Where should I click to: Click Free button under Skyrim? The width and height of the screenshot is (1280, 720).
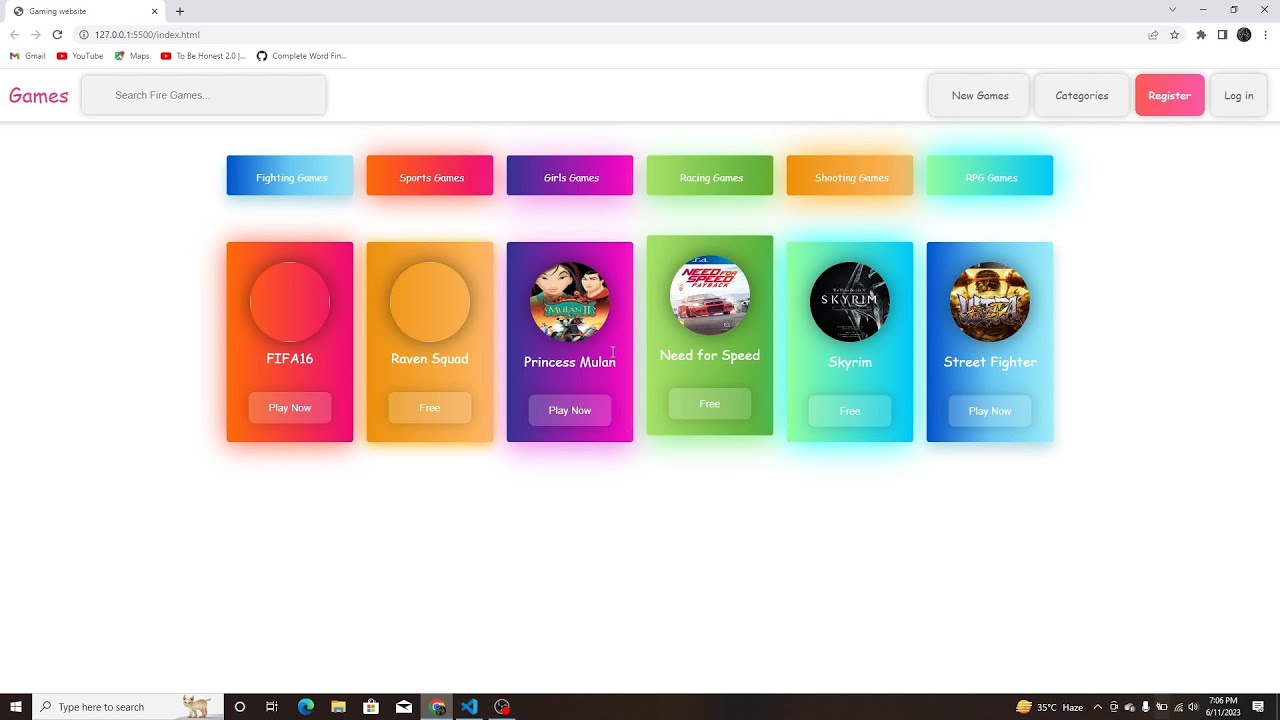pos(850,411)
